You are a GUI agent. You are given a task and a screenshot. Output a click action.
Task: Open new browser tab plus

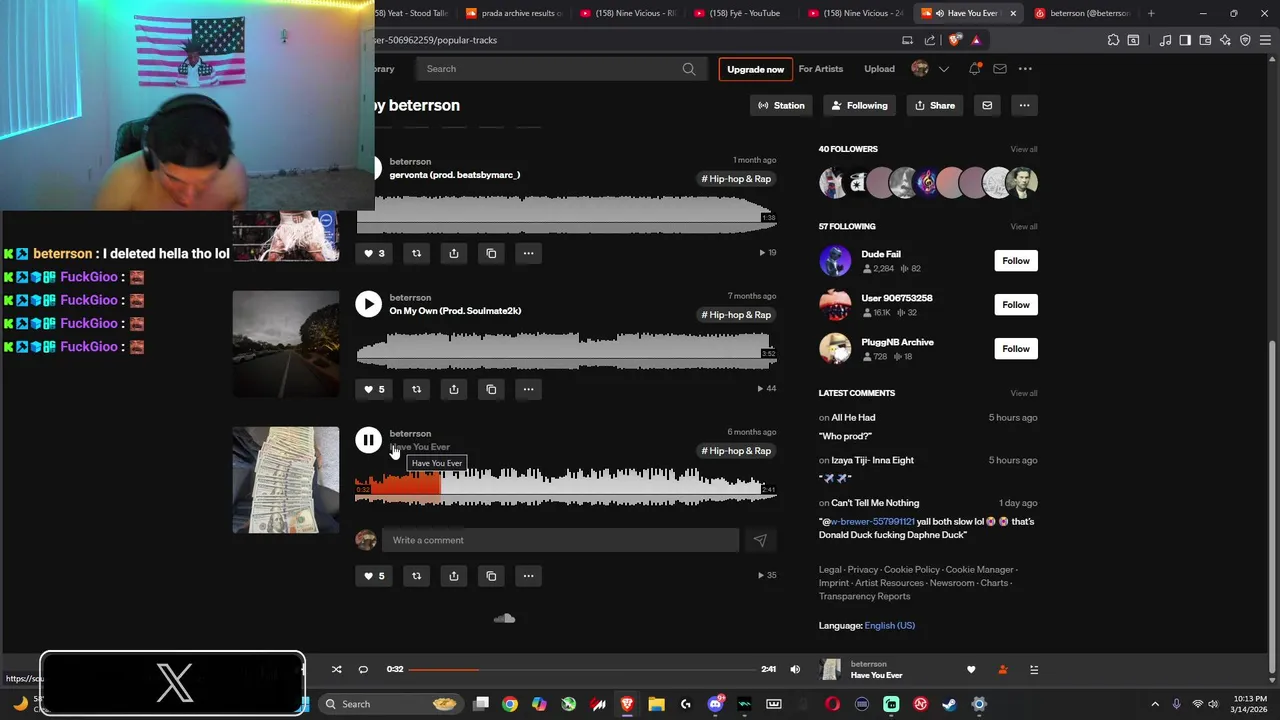[1151, 13]
